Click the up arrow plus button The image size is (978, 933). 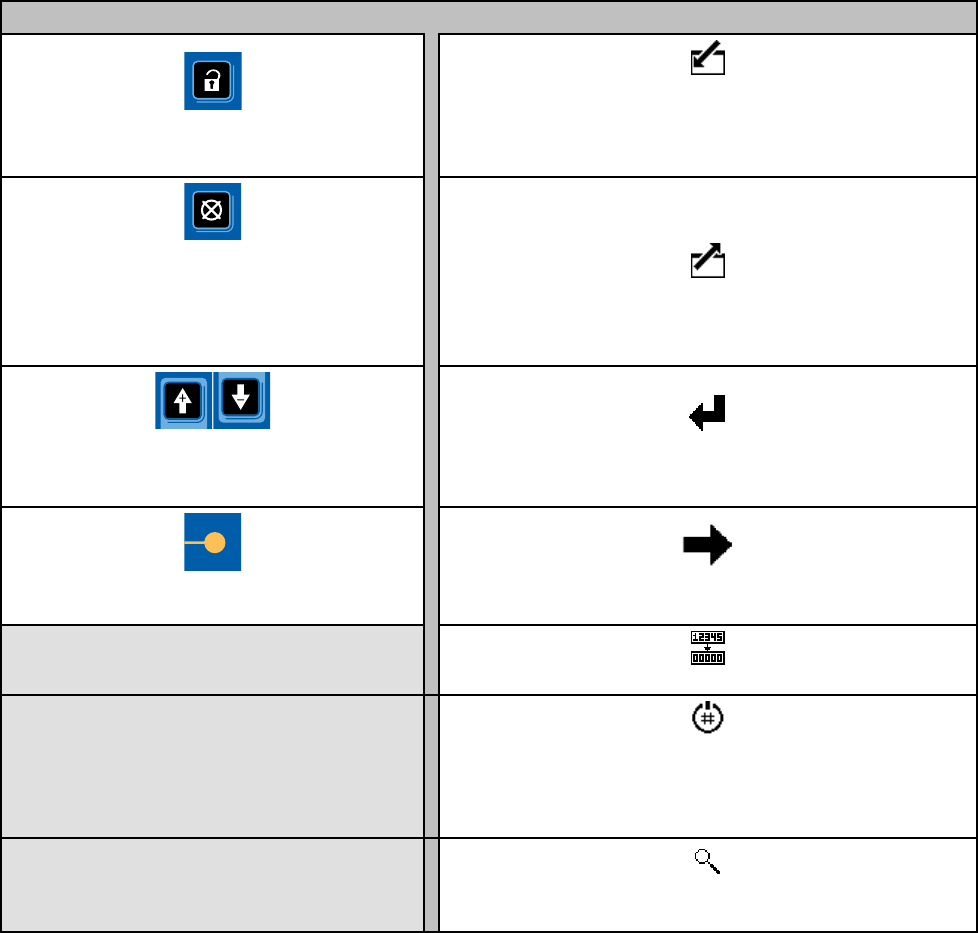click(183, 400)
